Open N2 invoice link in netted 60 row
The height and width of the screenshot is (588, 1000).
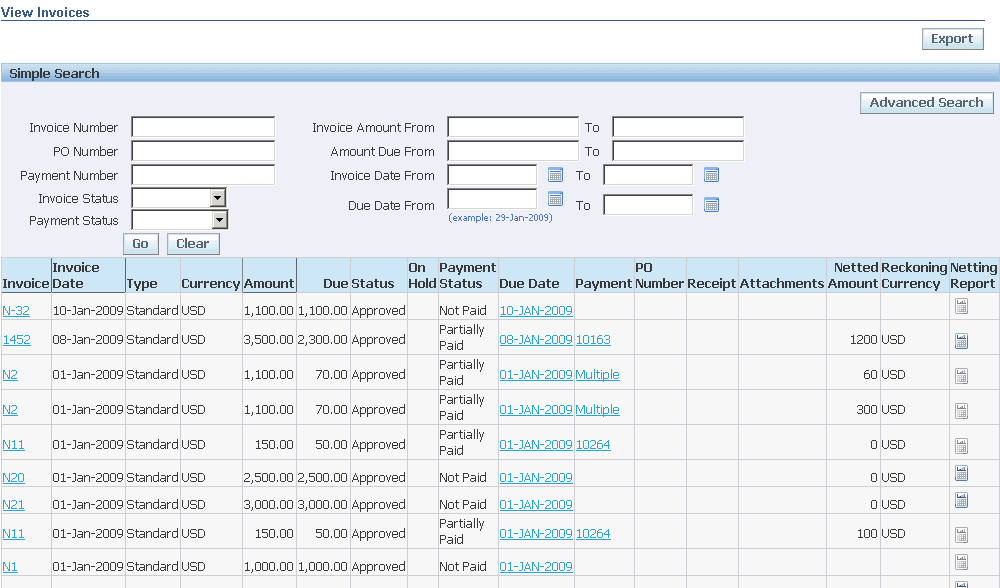10,374
